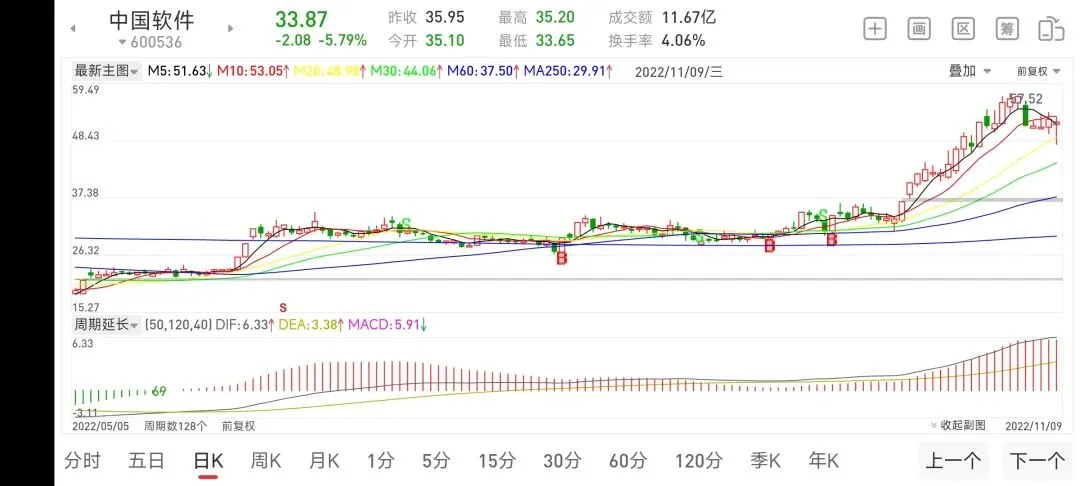Switch to the 季K tab
This screenshot has height=486, width=1080.
click(x=765, y=461)
